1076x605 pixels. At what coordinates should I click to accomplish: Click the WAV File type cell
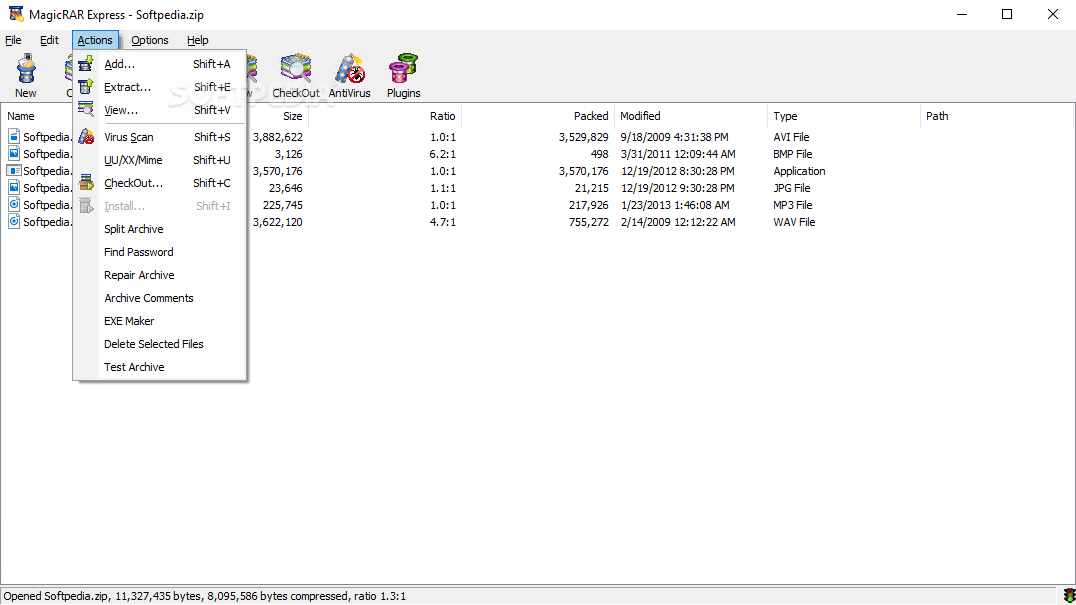[794, 222]
